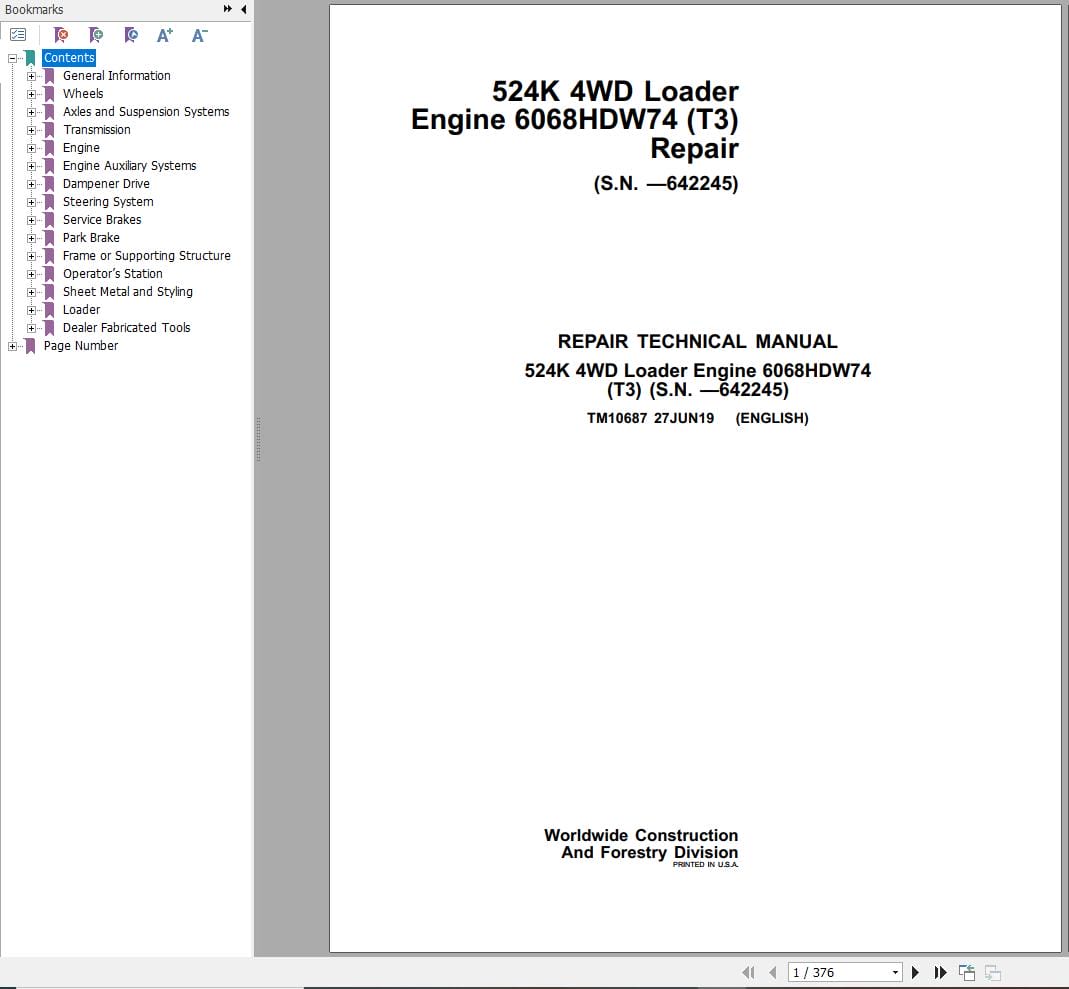The image size is (1069, 989).
Task: Open the Loader bookmark
Action: 81,309
